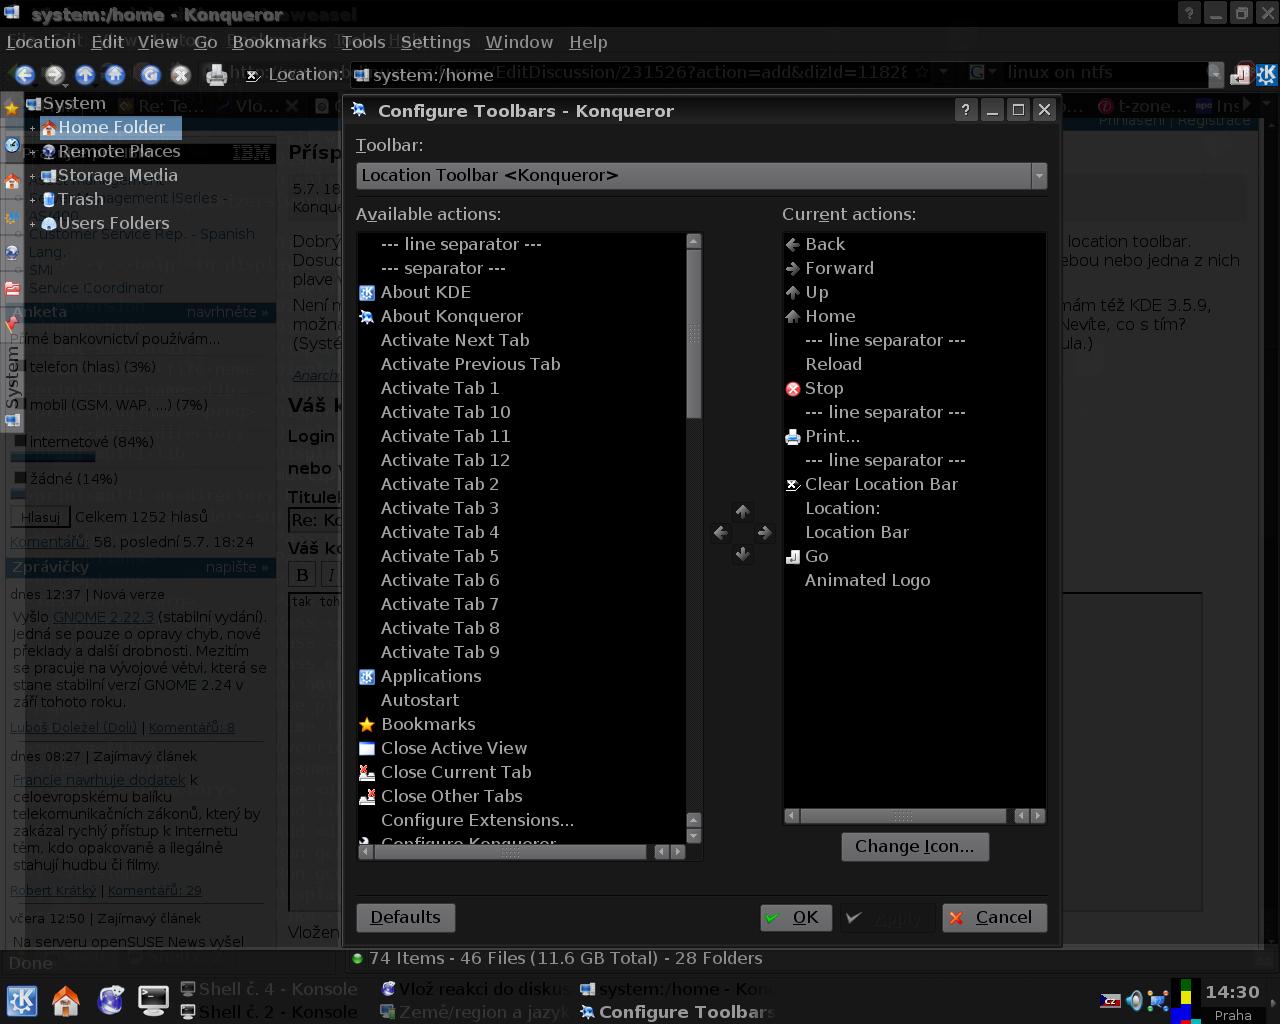Select Clear Location Bar in Current actions
Screen dimensions: 1280x1024
tap(881, 484)
